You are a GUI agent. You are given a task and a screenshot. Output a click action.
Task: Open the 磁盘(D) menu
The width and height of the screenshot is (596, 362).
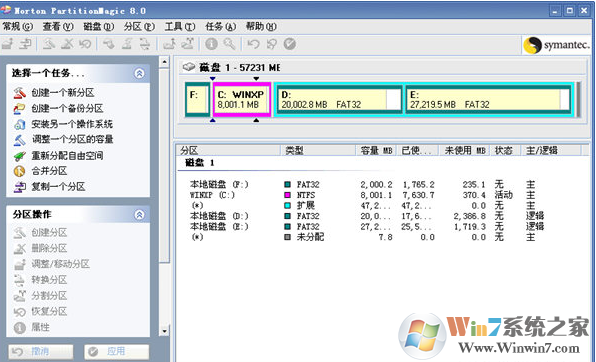[x=98, y=26]
